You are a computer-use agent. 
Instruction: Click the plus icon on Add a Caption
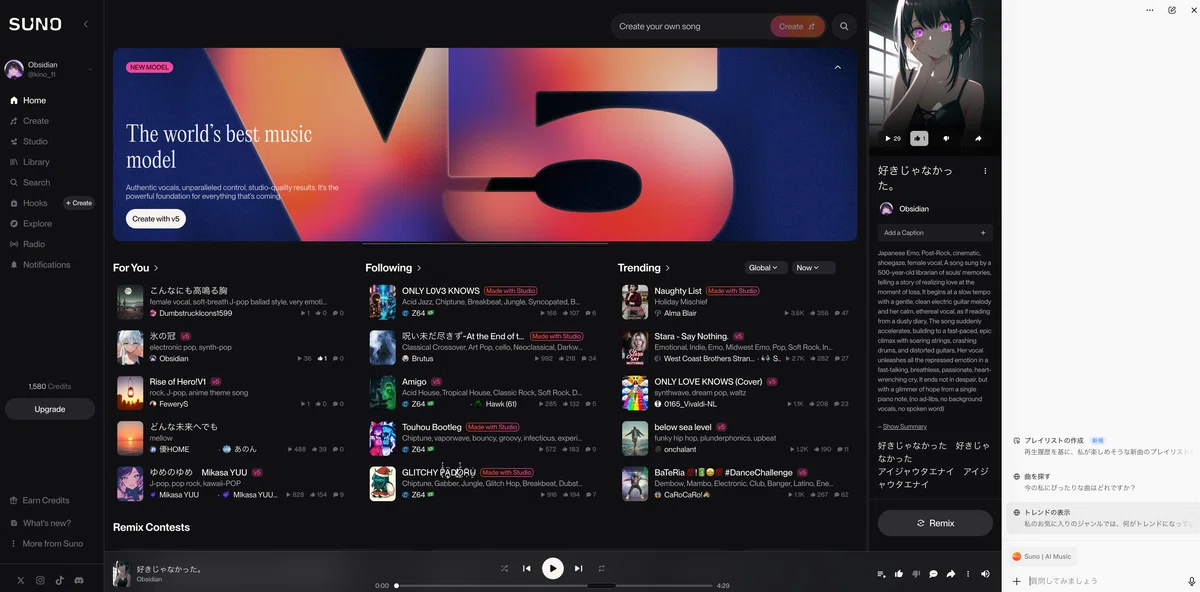click(983, 233)
